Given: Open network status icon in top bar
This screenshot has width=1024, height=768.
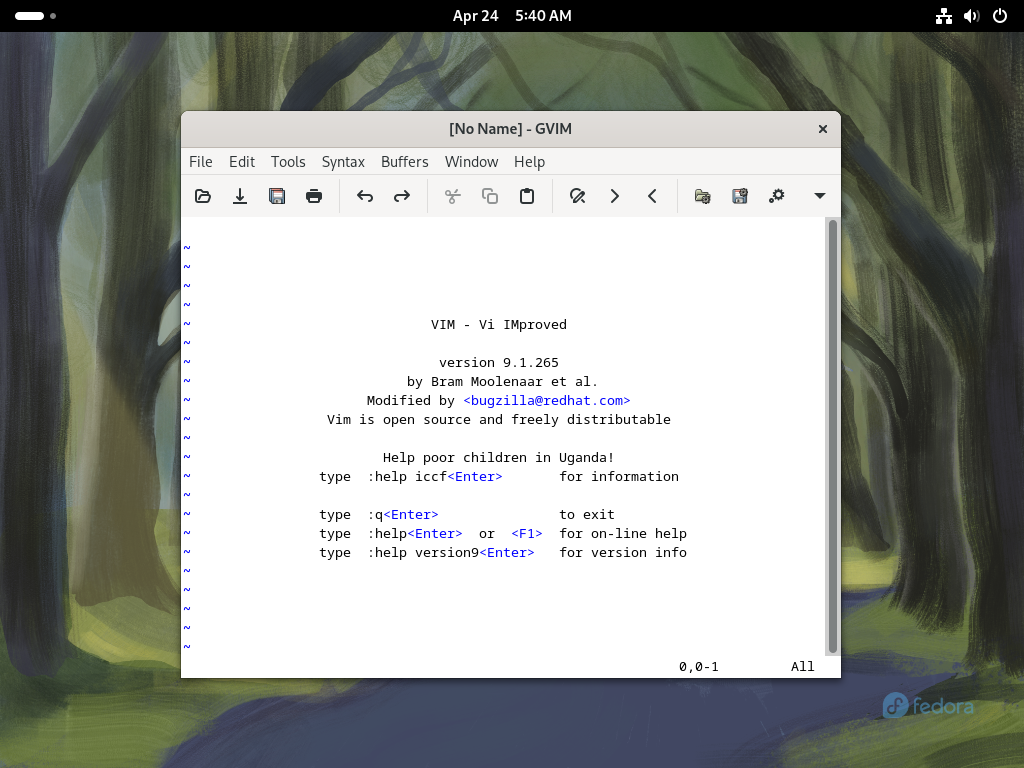Looking at the screenshot, I should pos(944,16).
